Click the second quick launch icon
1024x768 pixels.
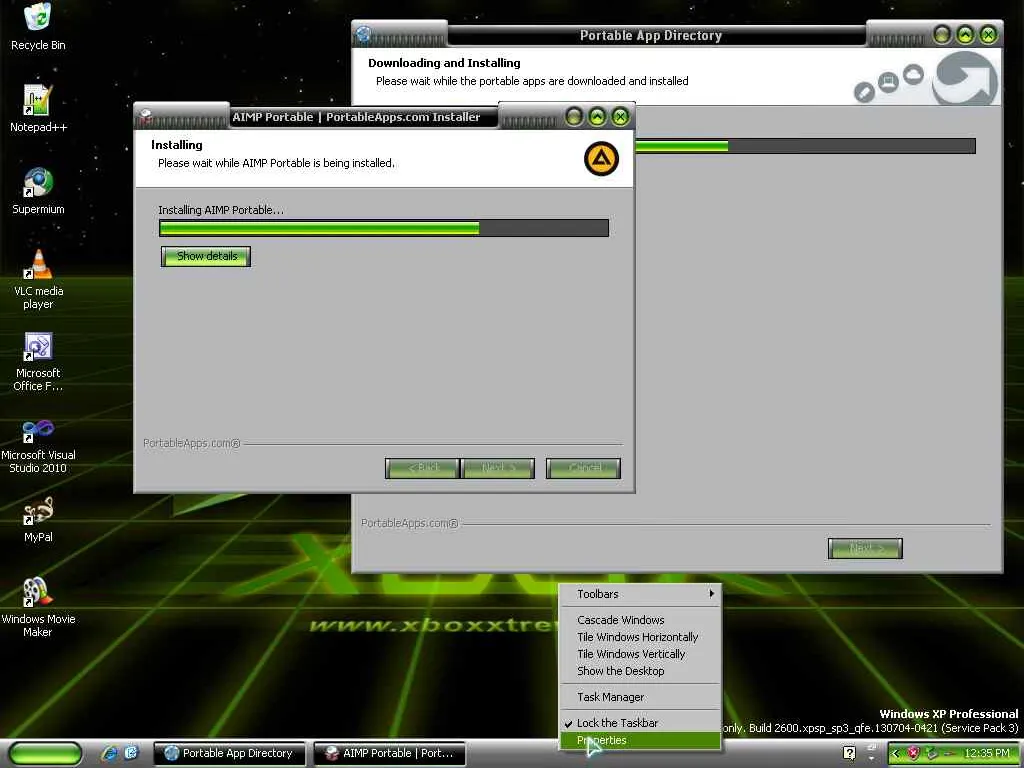tap(131, 753)
